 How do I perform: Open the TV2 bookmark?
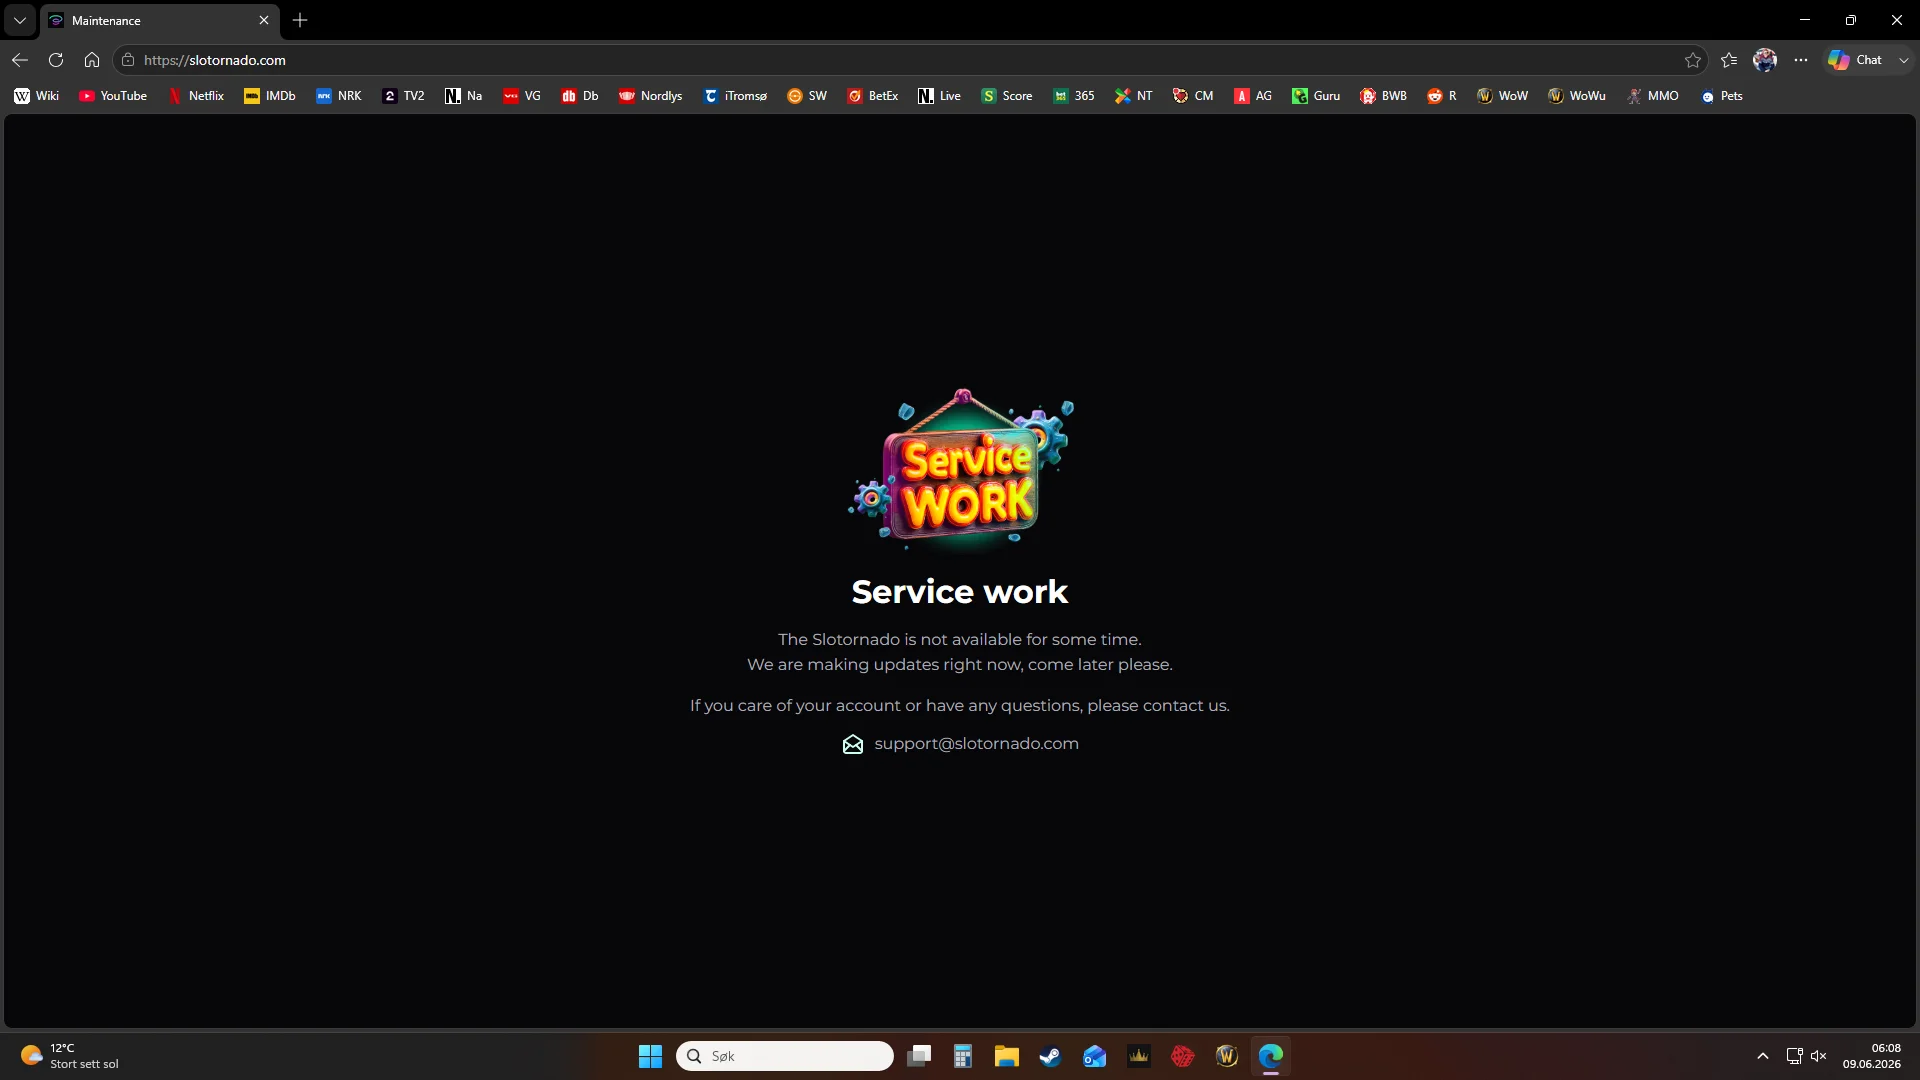click(x=403, y=96)
